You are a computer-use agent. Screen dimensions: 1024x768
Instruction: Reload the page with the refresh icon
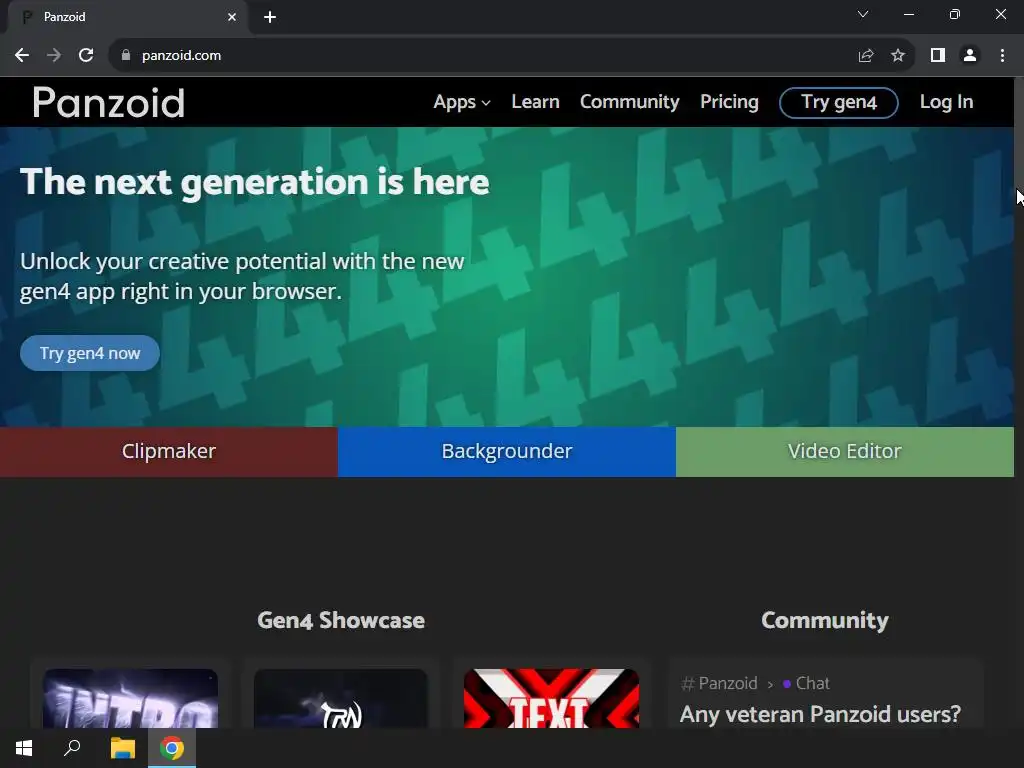[x=86, y=56]
